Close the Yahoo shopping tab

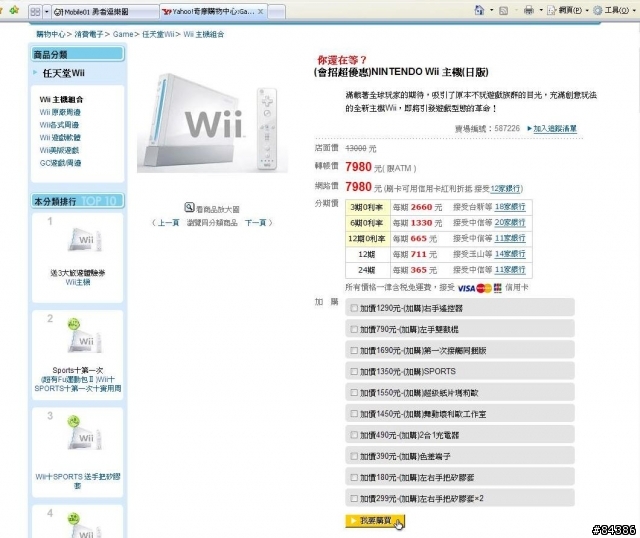click(260, 11)
